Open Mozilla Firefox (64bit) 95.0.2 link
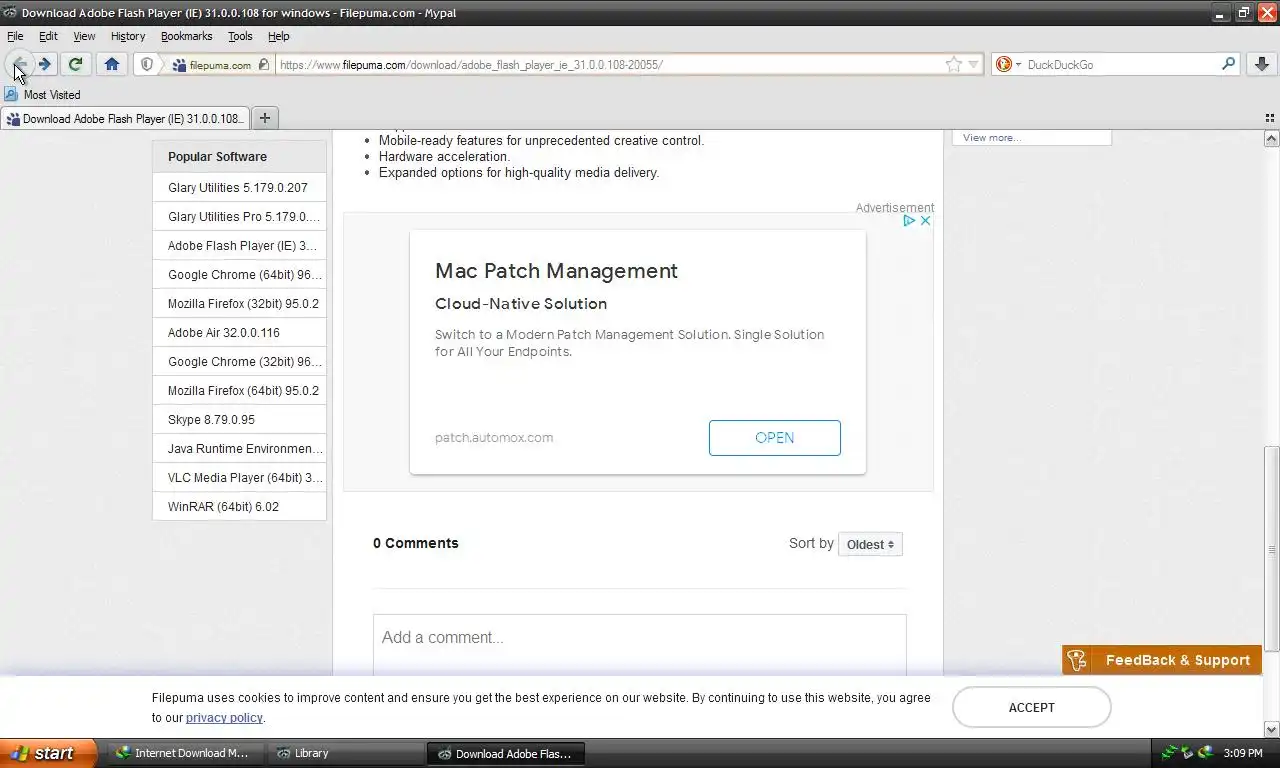The height and width of the screenshot is (768, 1280). pyautogui.click(x=243, y=391)
